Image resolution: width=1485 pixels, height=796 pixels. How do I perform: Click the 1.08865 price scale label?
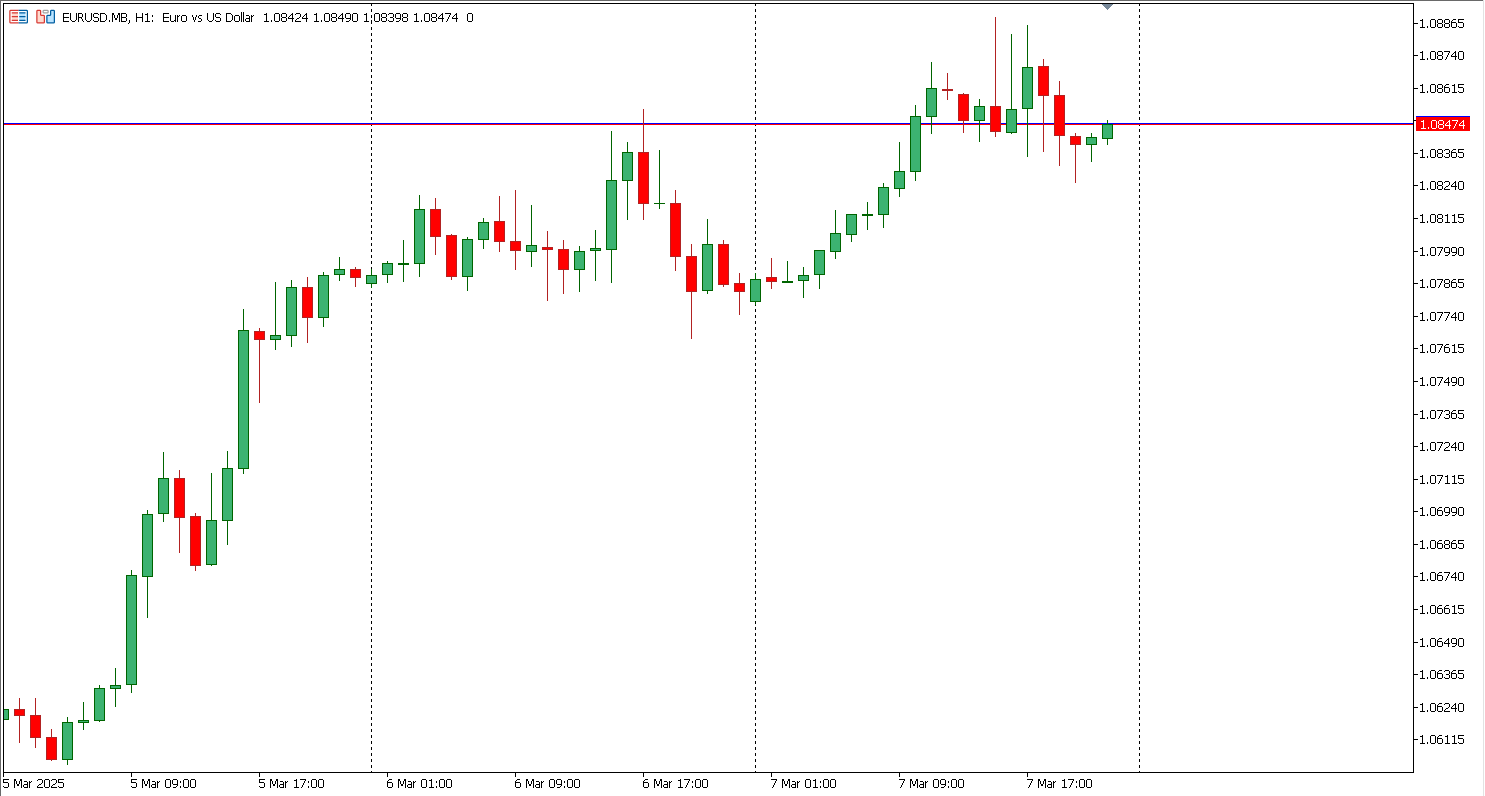pyautogui.click(x=1442, y=23)
